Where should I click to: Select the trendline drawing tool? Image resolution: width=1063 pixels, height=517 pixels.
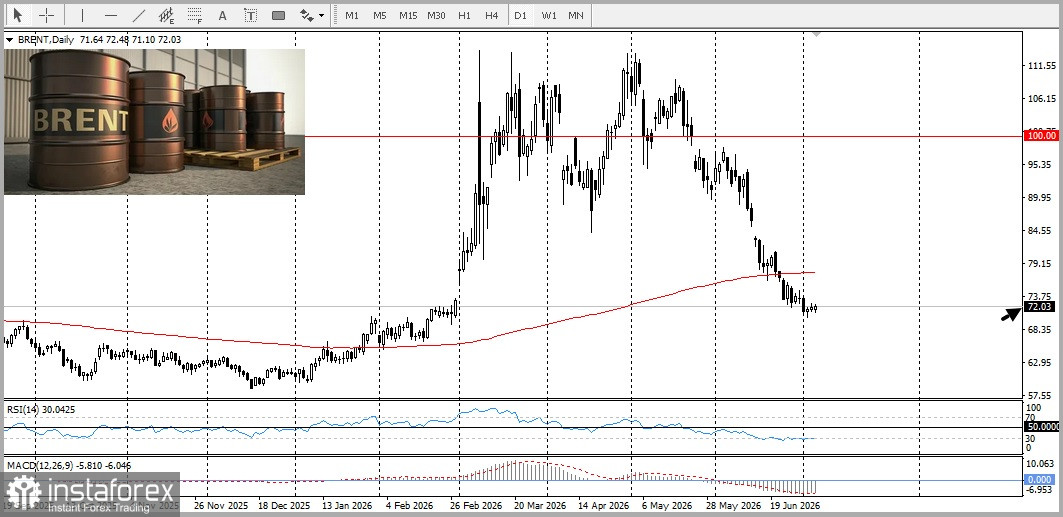pos(139,15)
